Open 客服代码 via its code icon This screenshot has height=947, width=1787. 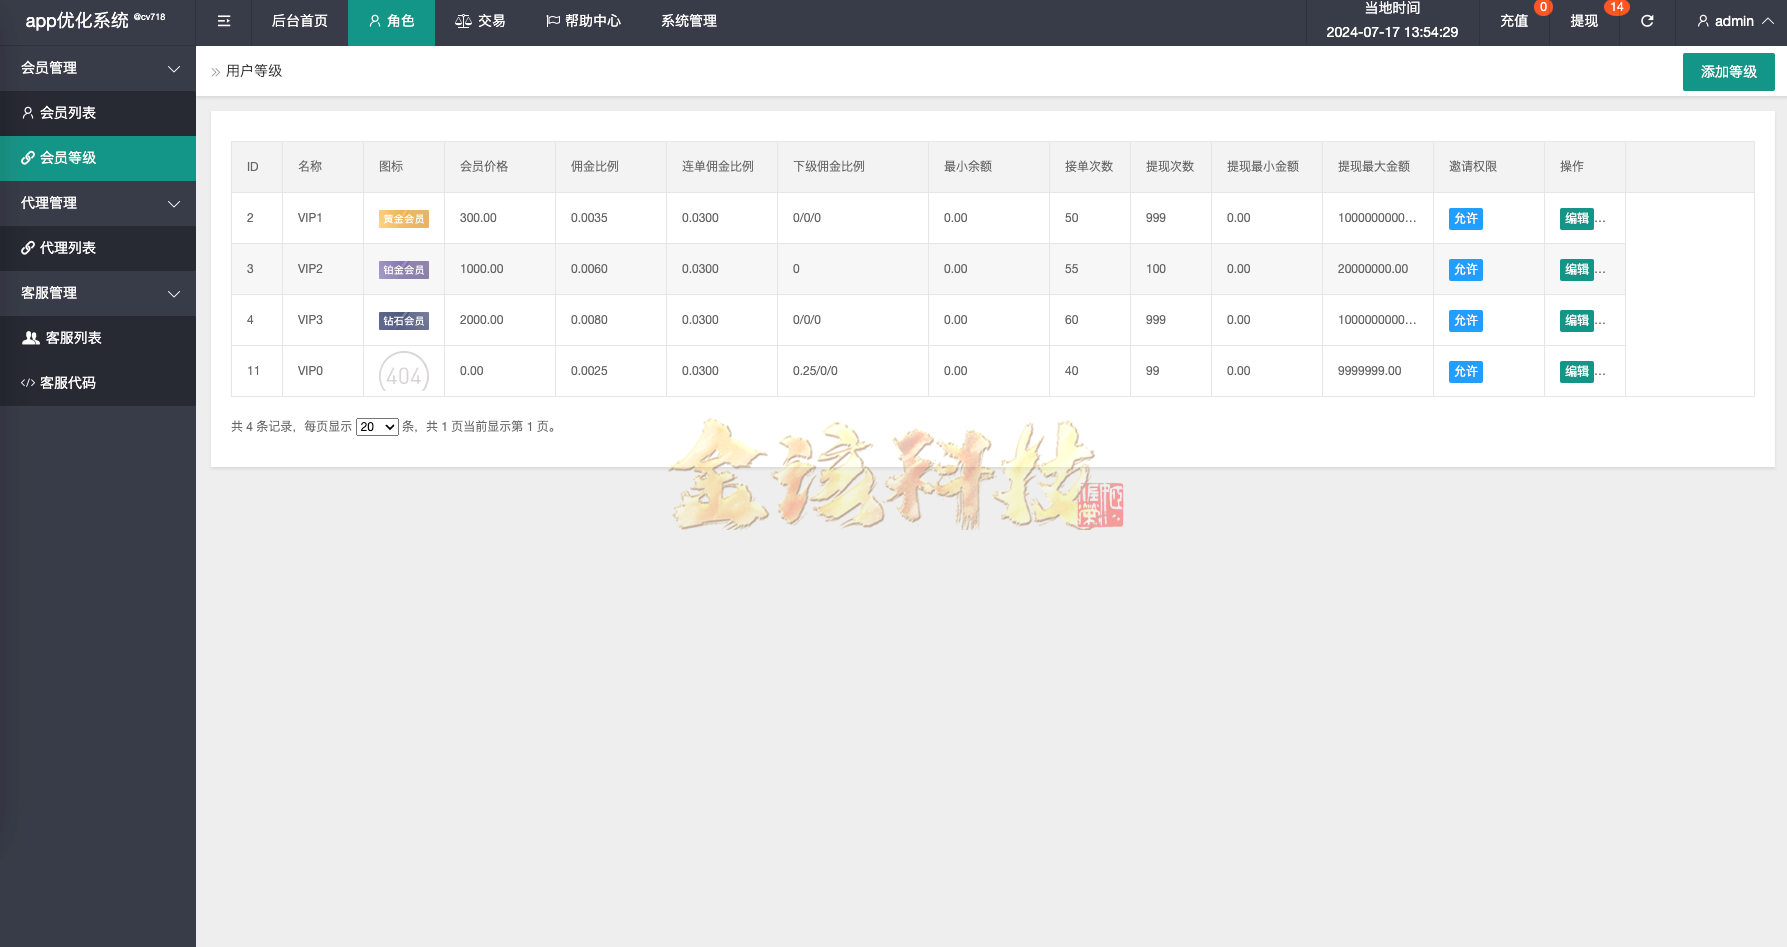pyautogui.click(x=28, y=382)
